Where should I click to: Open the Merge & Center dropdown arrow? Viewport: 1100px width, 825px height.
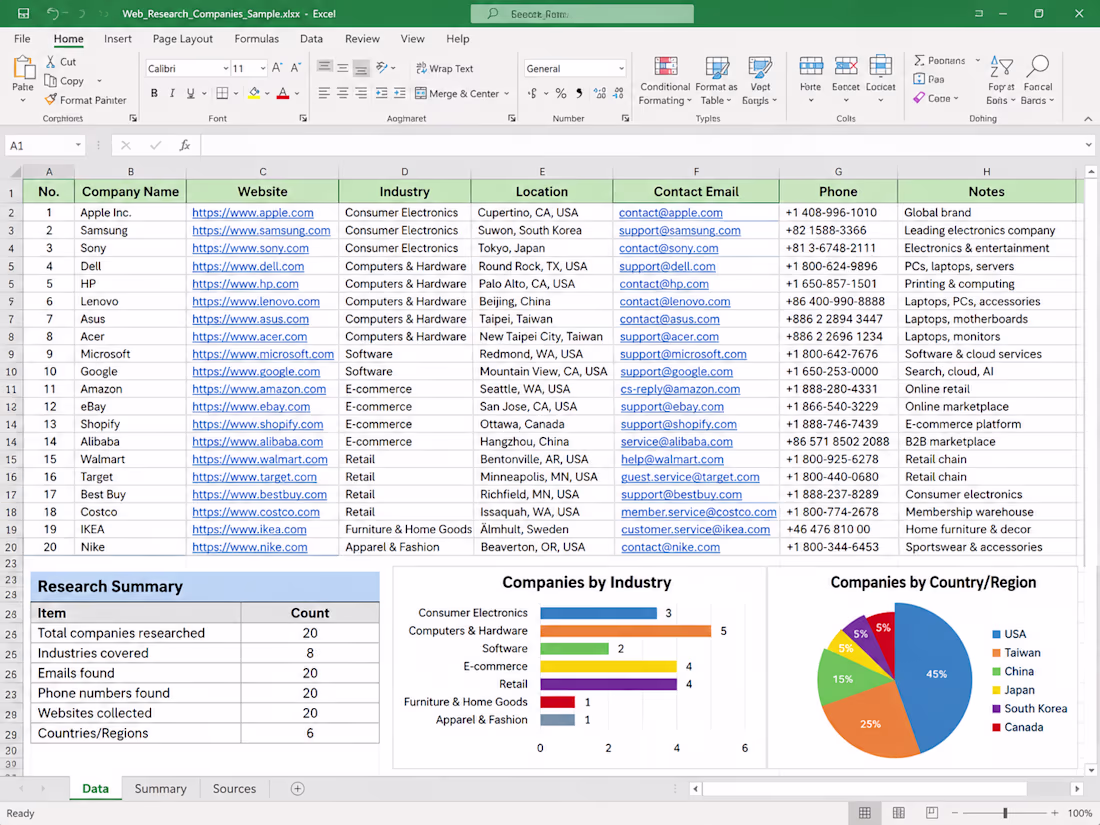point(507,93)
